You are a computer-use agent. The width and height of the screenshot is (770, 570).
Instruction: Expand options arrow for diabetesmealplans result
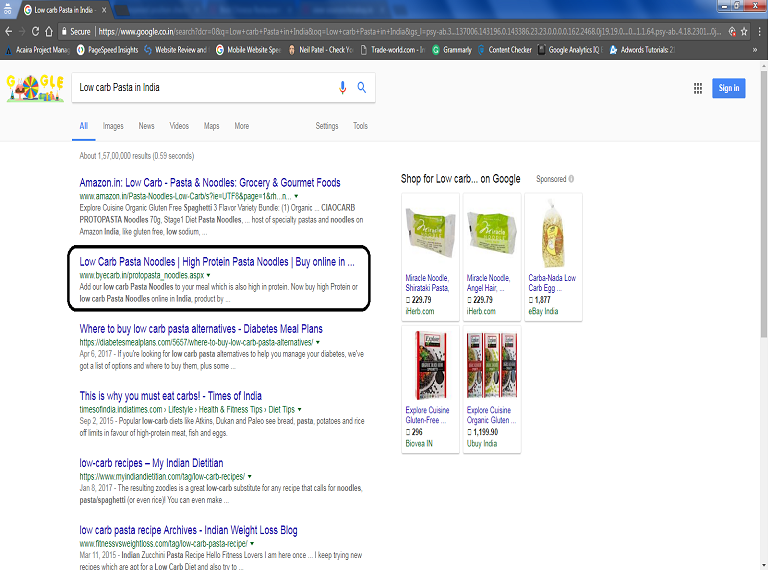coord(318,342)
